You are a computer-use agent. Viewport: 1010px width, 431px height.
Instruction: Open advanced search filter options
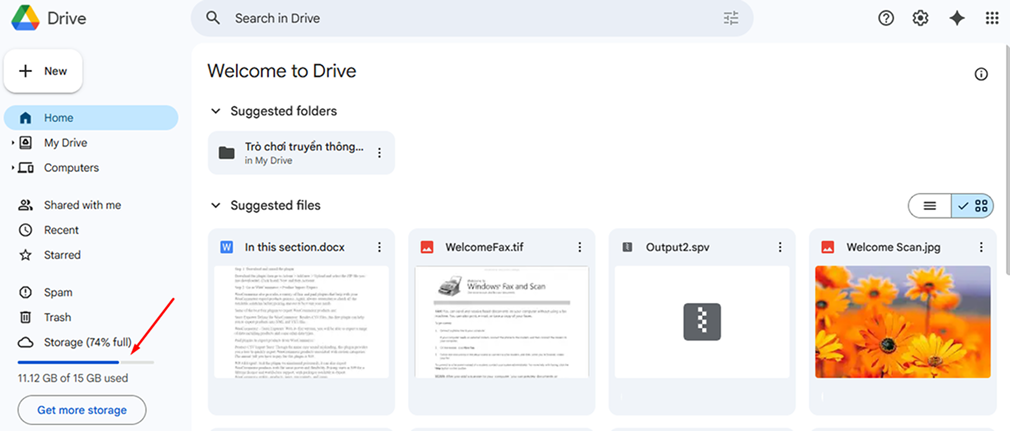pyautogui.click(x=731, y=18)
